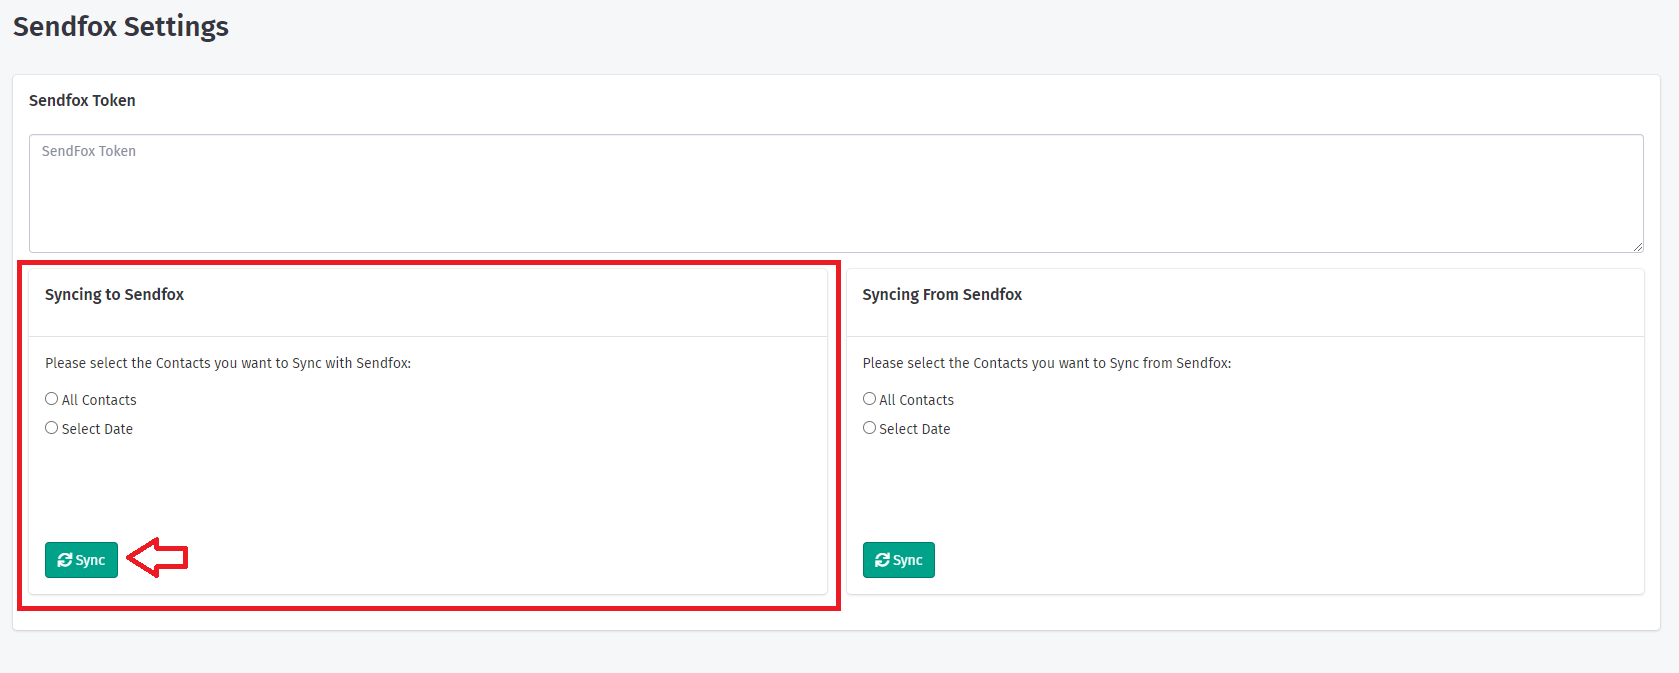Click the Select Date label text in Syncing From Sendfox
Image resolution: width=1679 pixels, height=673 pixels.
914,429
